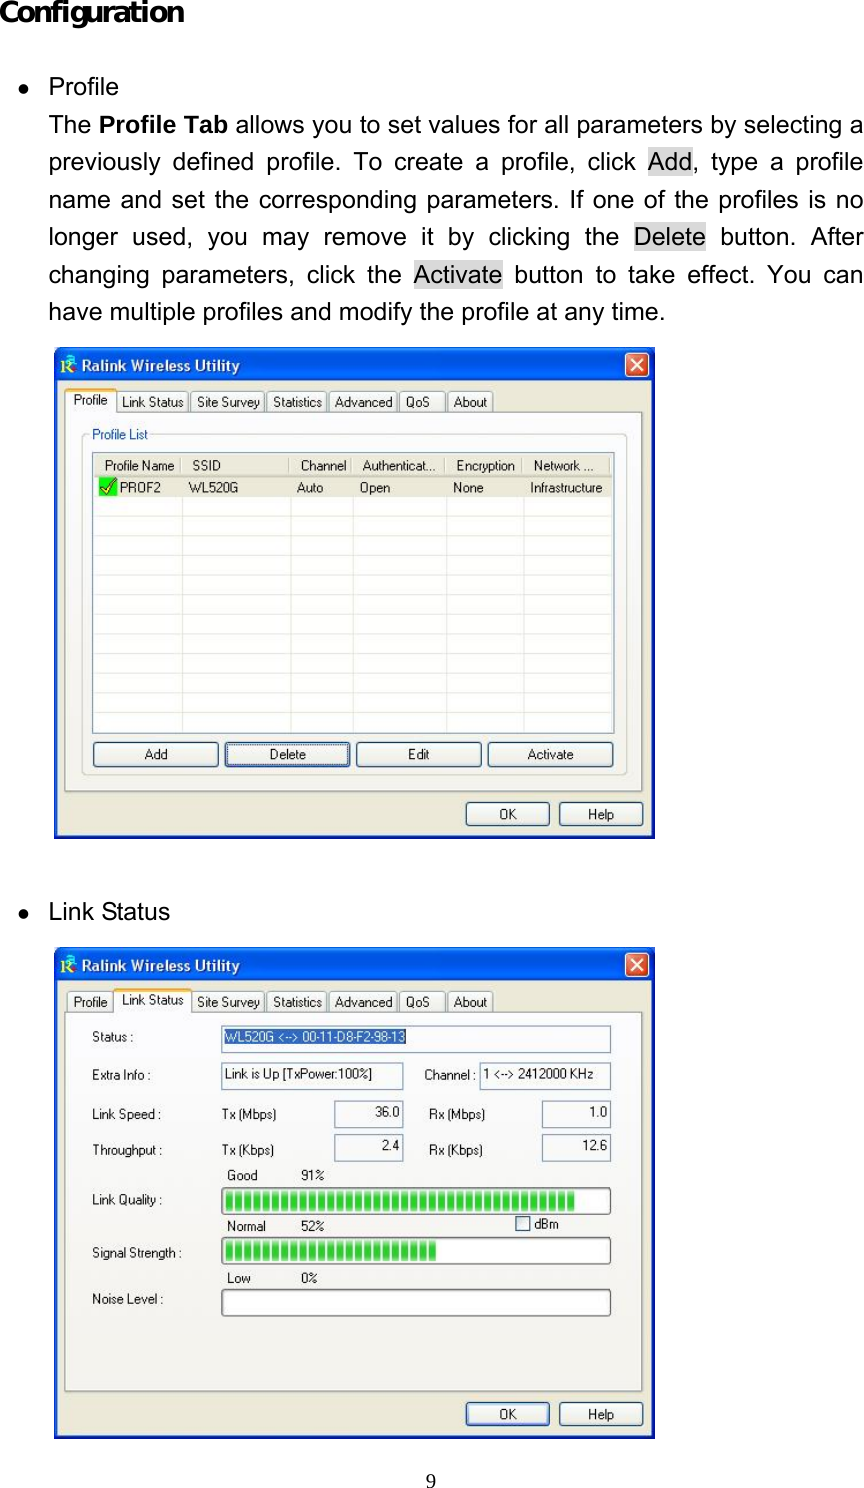Click the Ralink icon on the Link Status window

(x=68, y=965)
